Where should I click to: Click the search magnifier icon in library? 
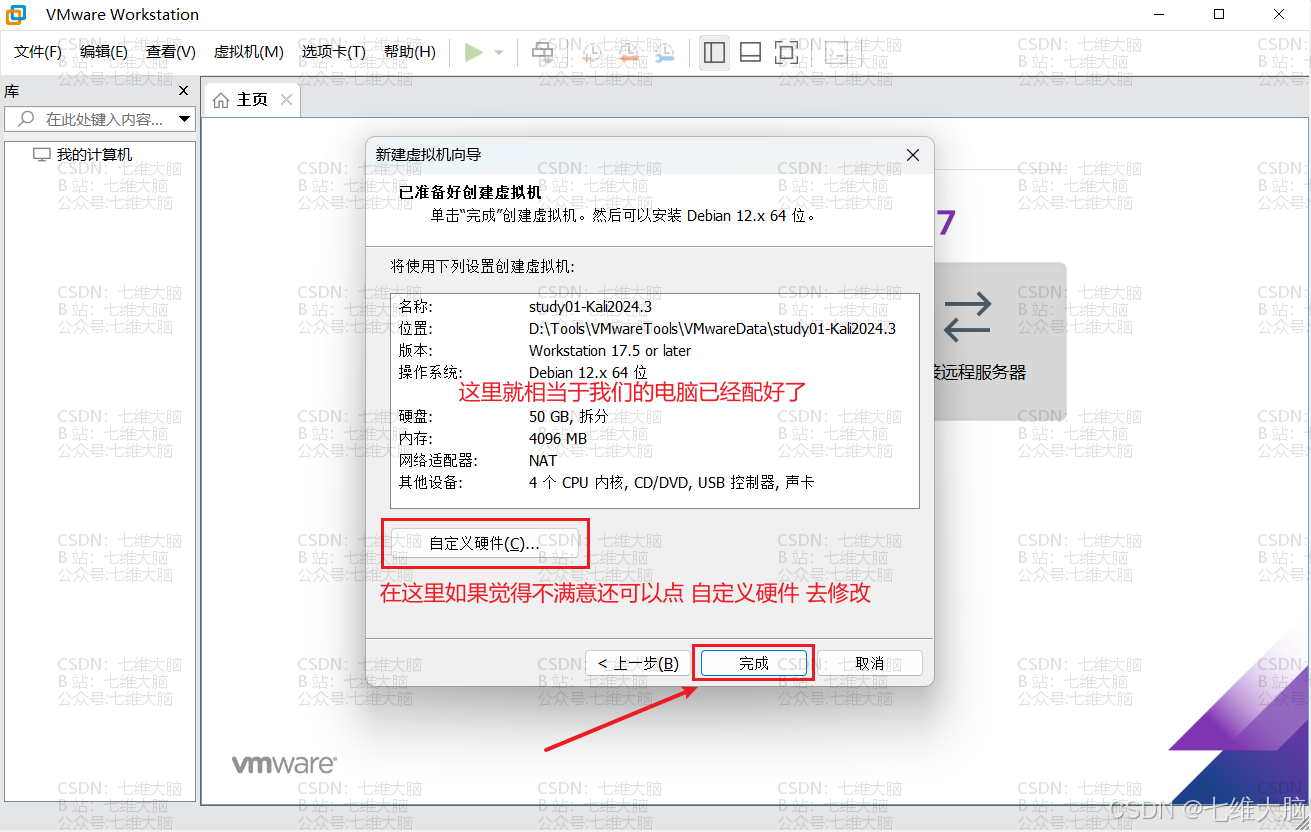coord(27,119)
